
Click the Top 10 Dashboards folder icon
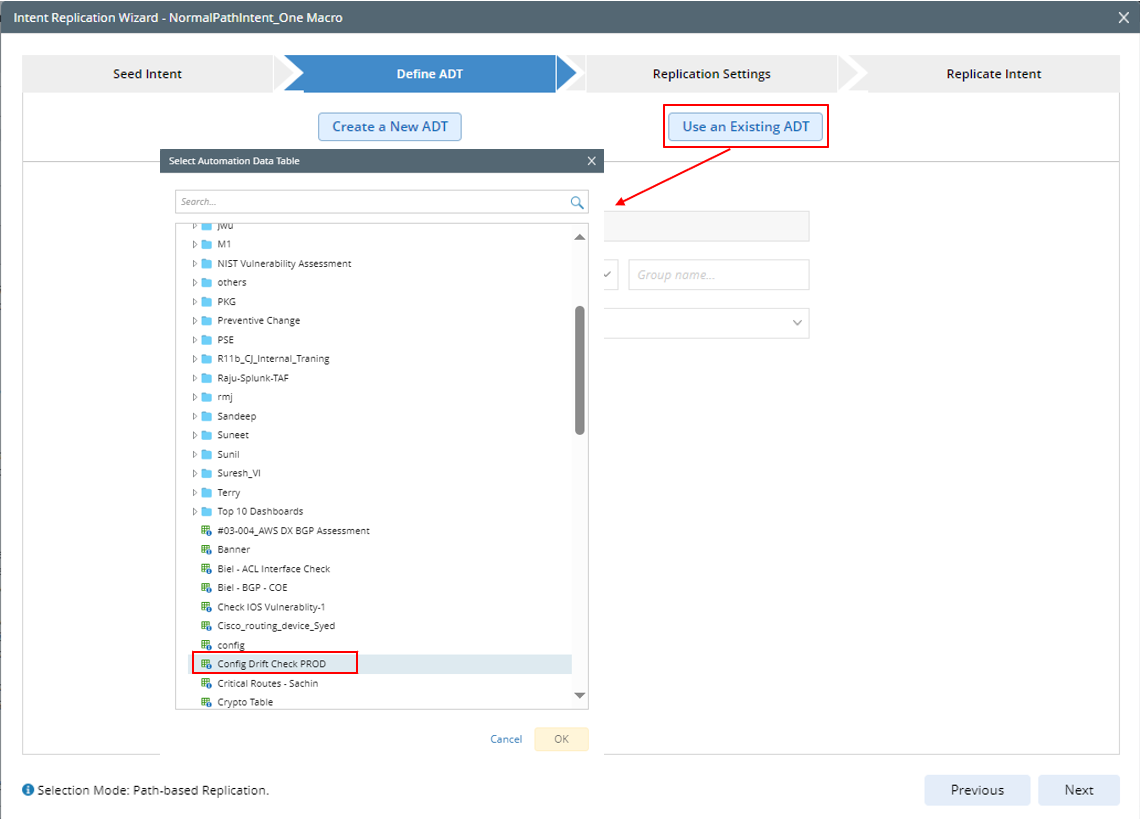pyautogui.click(x=207, y=511)
